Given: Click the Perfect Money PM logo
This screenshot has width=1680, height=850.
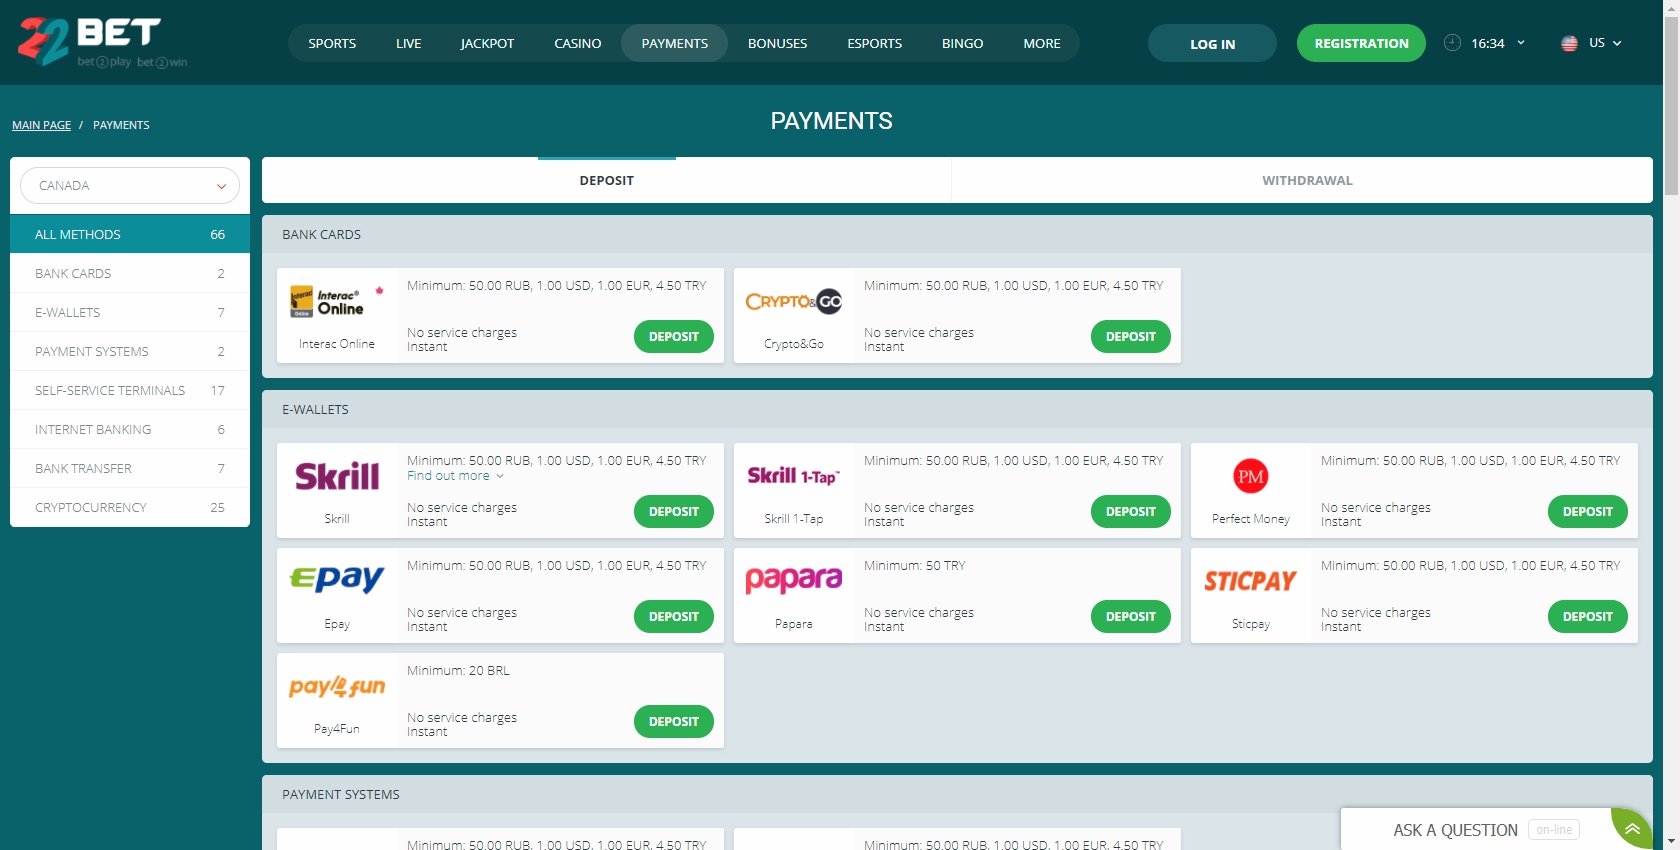Looking at the screenshot, I should click(x=1250, y=476).
